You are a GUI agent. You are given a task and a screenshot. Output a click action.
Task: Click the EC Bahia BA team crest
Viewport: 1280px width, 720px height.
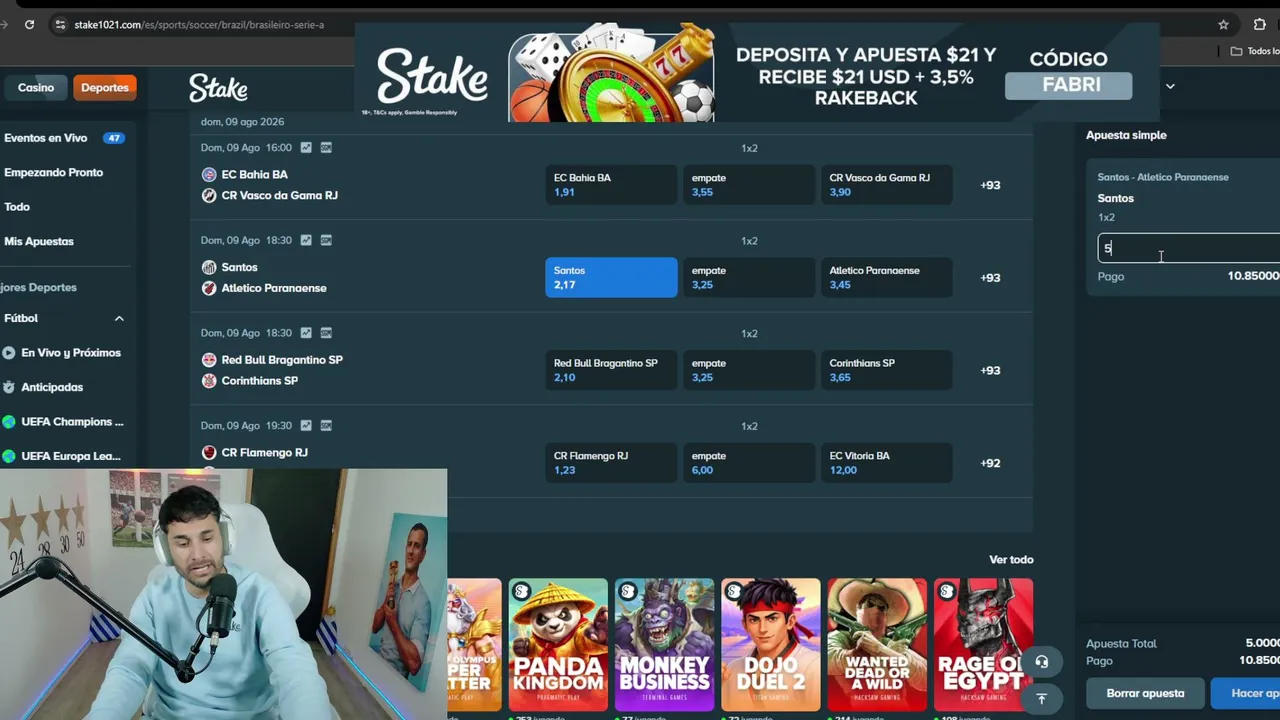(x=209, y=175)
